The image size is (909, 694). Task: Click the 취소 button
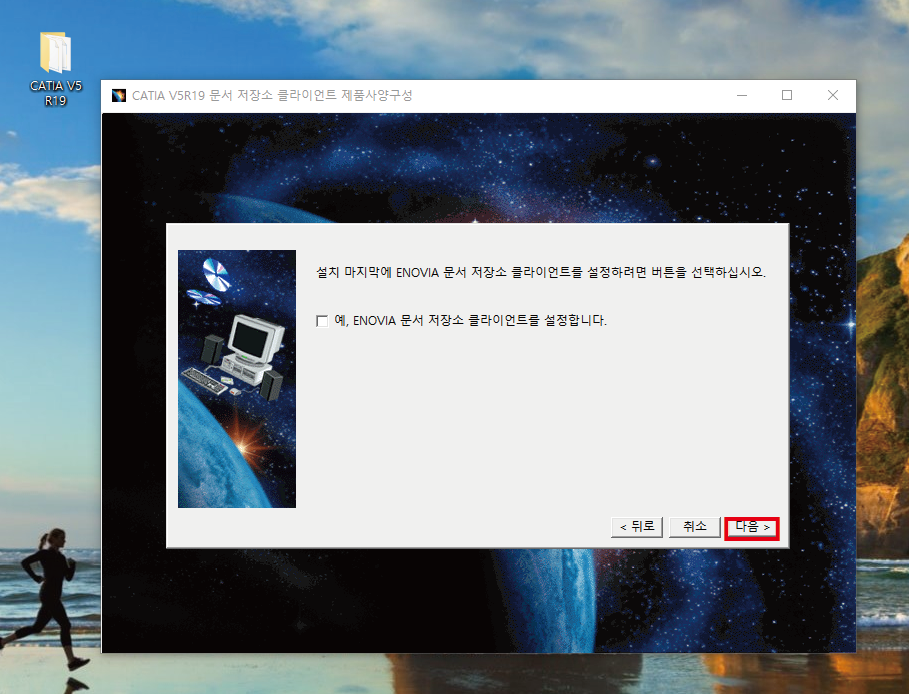tap(695, 527)
